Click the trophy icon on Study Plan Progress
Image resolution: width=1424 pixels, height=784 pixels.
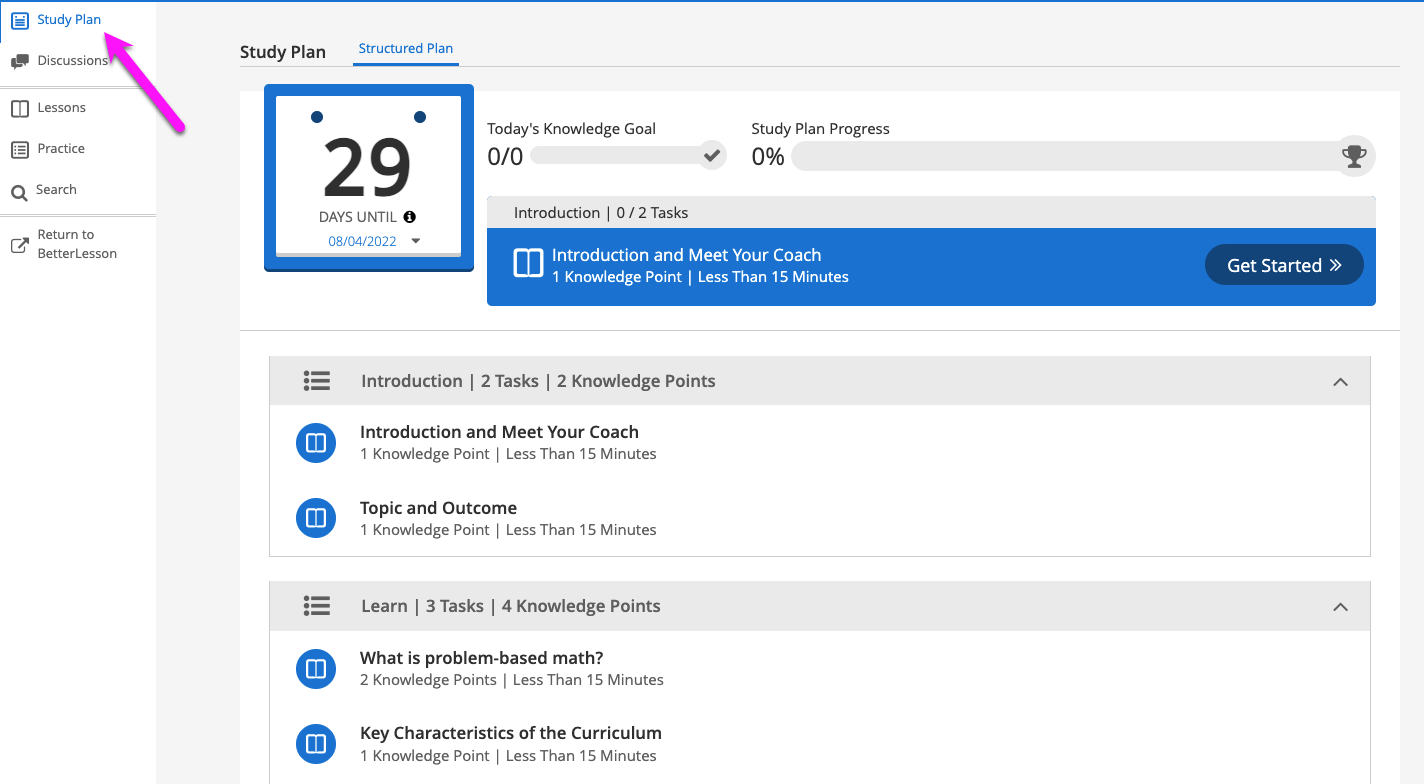click(x=1354, y=156)
